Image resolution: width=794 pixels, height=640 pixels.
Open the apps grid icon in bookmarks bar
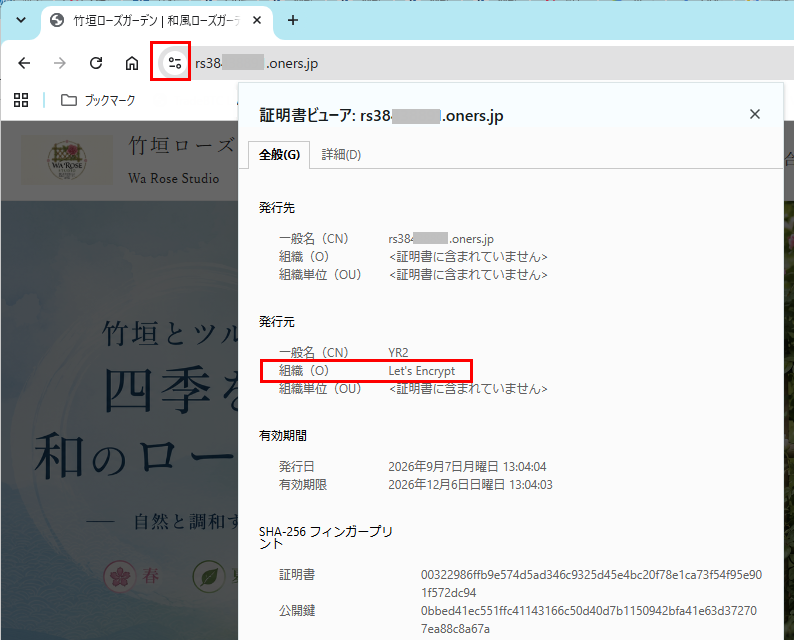[x=21, y=100]
